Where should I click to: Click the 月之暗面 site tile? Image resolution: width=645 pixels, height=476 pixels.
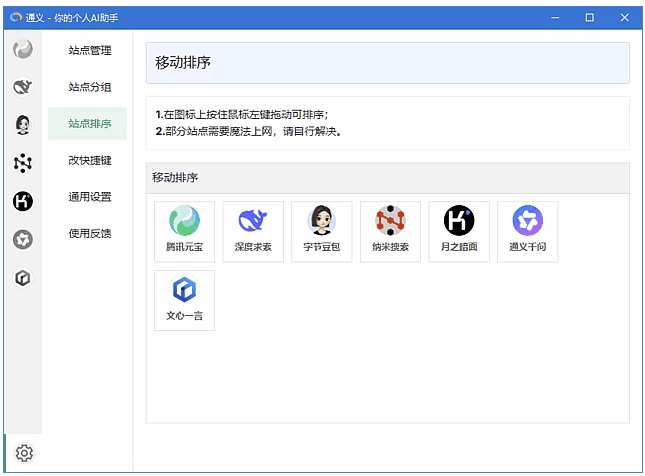point(459,231)
